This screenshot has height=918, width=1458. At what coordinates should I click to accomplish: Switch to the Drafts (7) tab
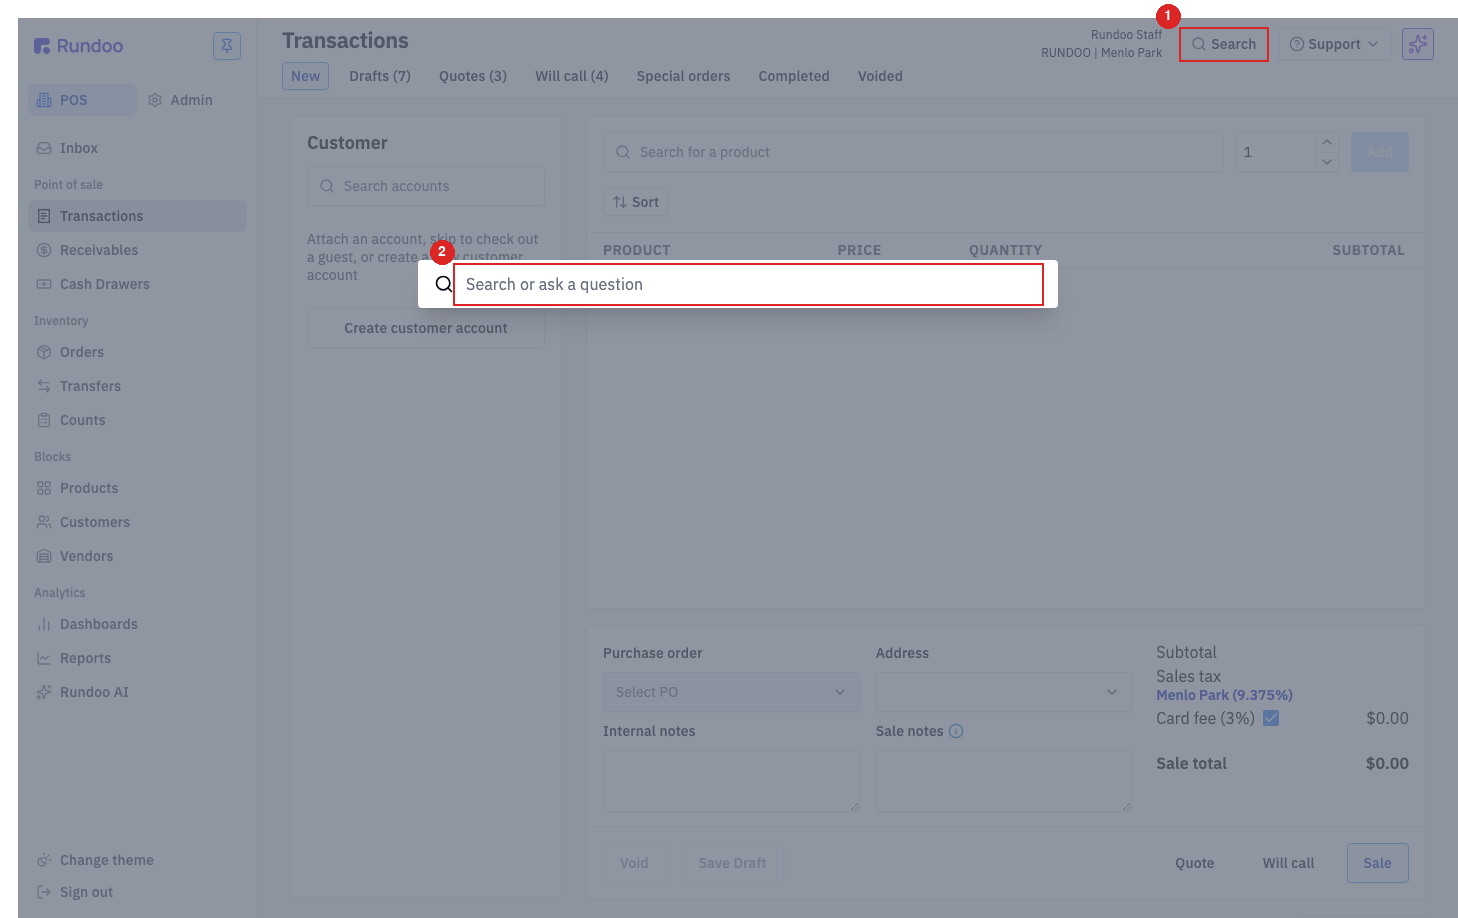[x=380, y=76]
